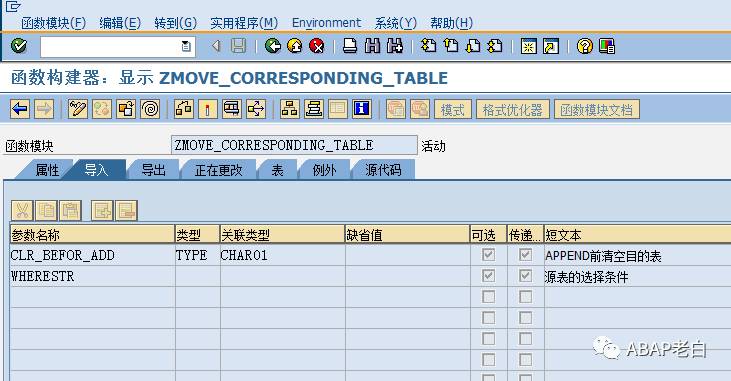
Task: Open the 编辑(E) menu
Action: [x=120, y=22]
